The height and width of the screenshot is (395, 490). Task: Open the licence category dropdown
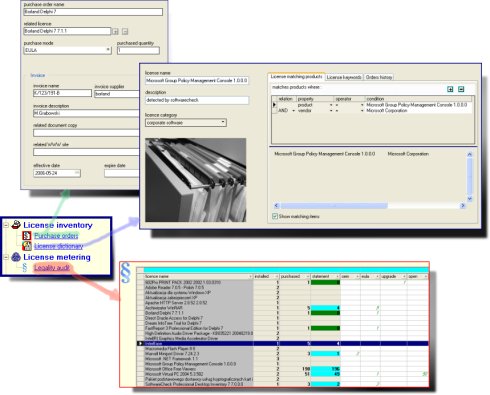click(223, 122)
